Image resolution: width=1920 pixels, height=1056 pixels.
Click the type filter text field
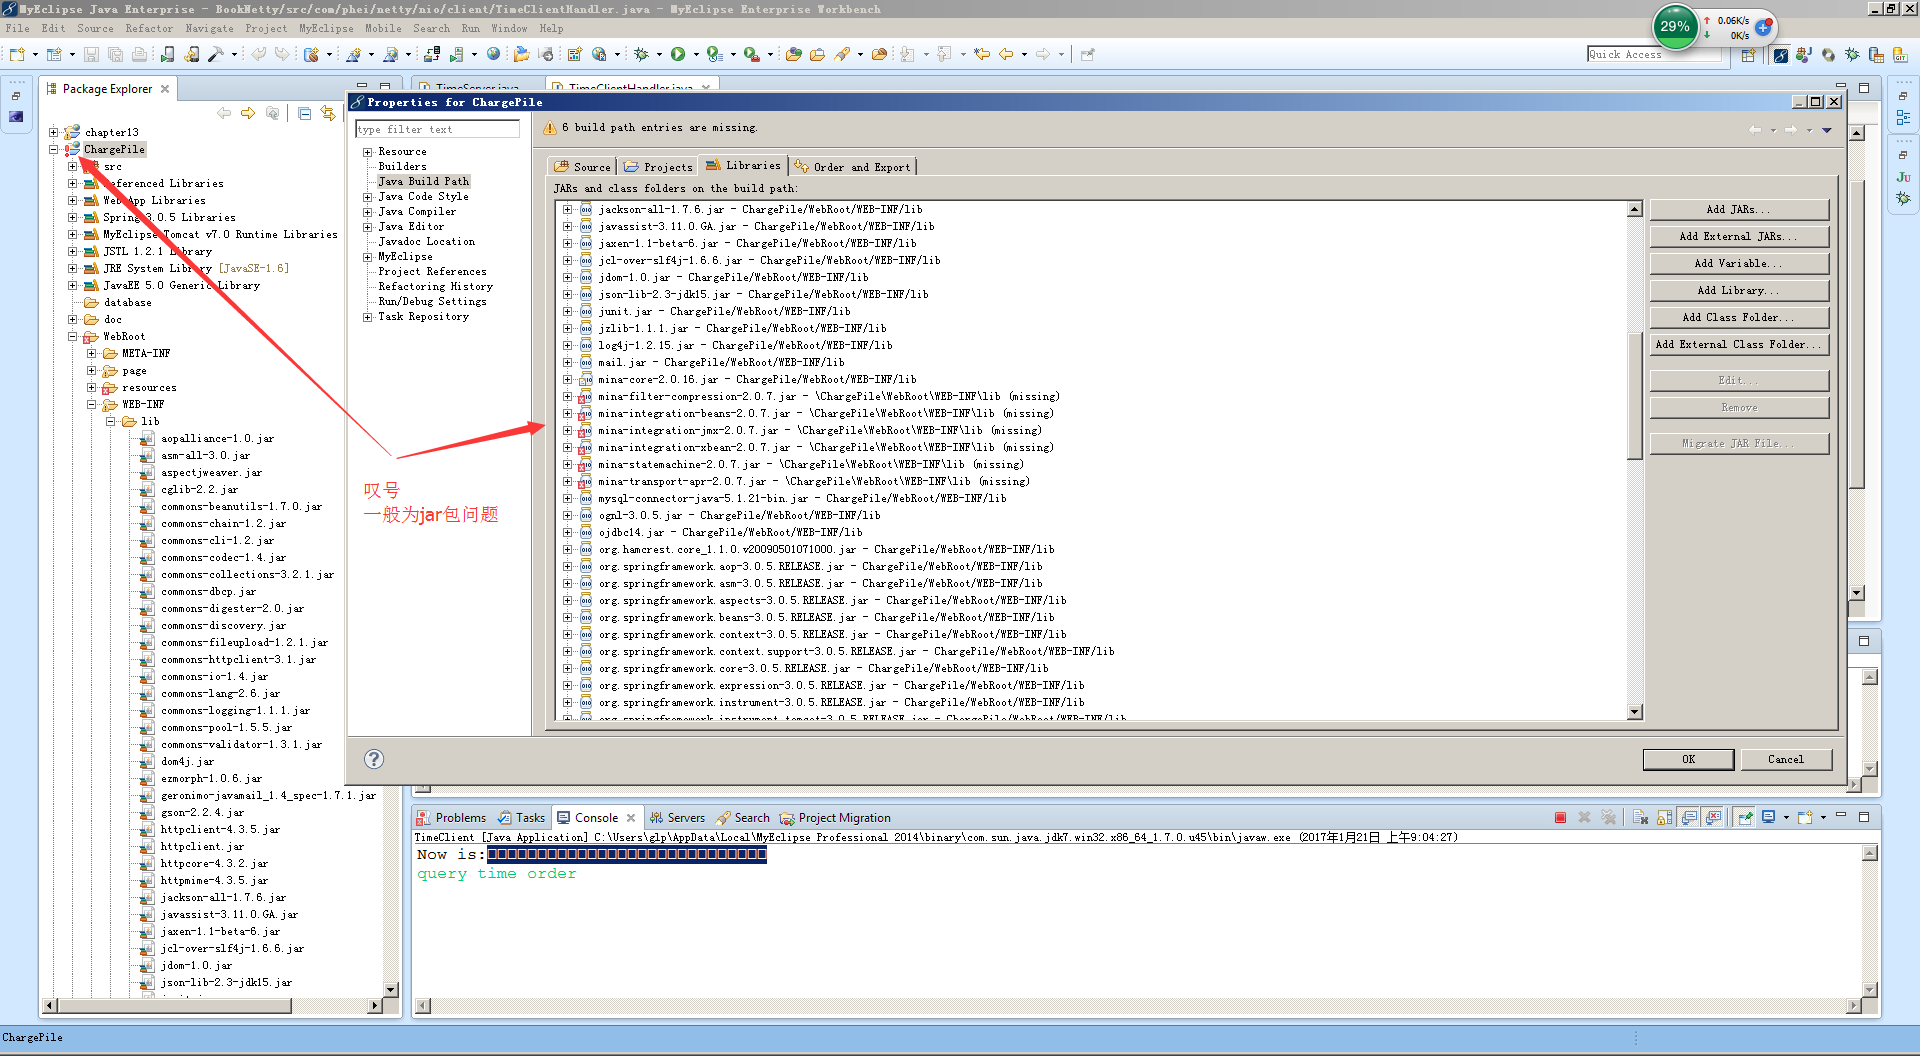point(437,129)
